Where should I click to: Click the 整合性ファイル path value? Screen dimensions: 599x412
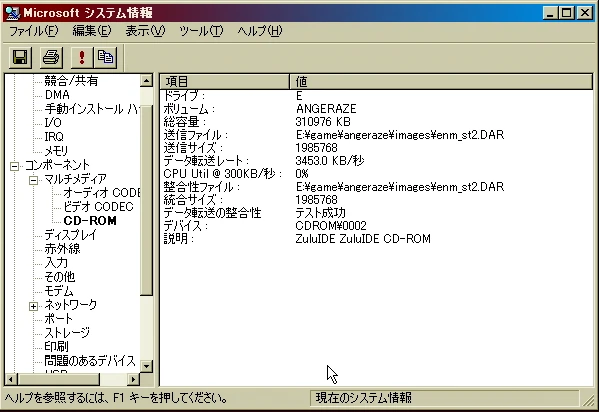pos(400,187)
